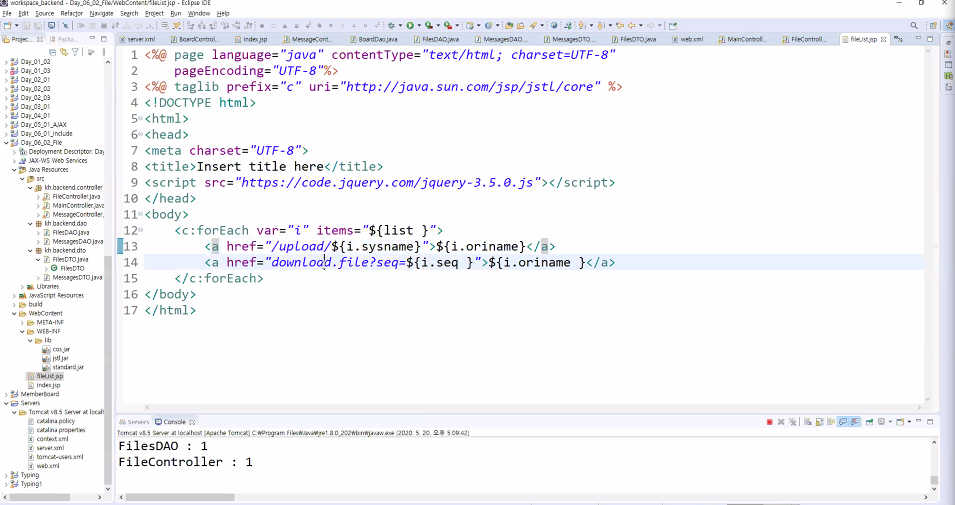Click the Console horizontal scrollbar

(180, 497)
